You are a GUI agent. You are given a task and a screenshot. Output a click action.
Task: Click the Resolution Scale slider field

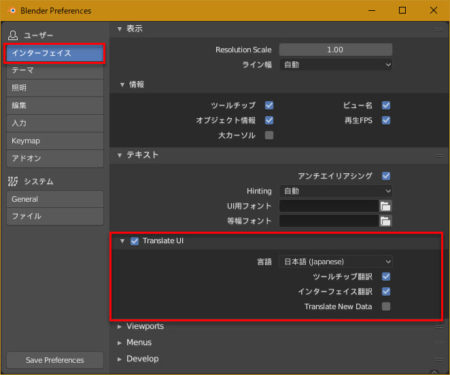[x=336, y=50]
